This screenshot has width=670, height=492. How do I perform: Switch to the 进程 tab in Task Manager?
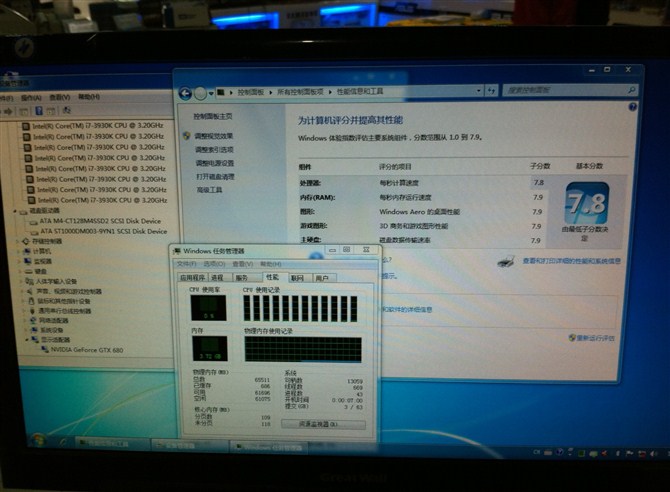[x=218, y=278]
